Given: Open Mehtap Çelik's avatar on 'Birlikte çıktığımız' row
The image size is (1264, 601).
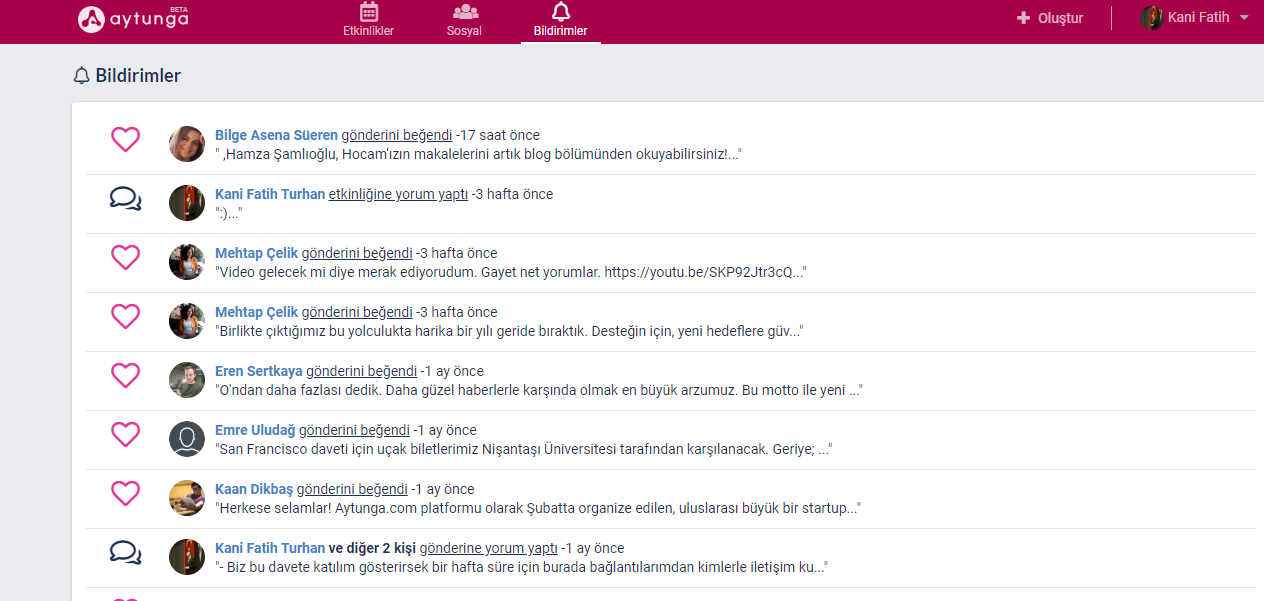Looking at the screenshot, I should (x=187, y=321).
